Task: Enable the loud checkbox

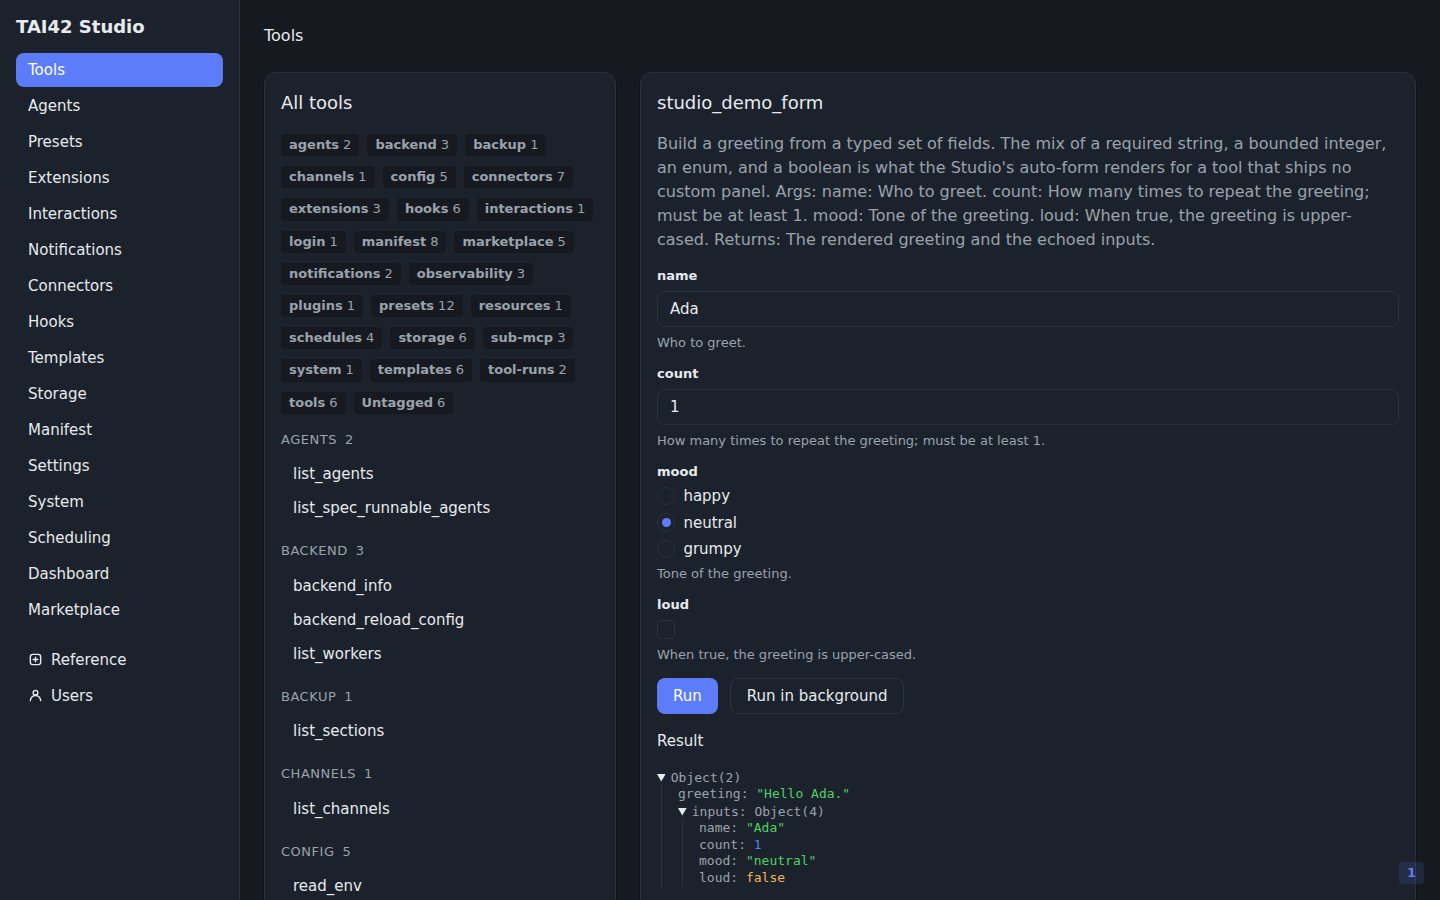Action: point(666,629)
